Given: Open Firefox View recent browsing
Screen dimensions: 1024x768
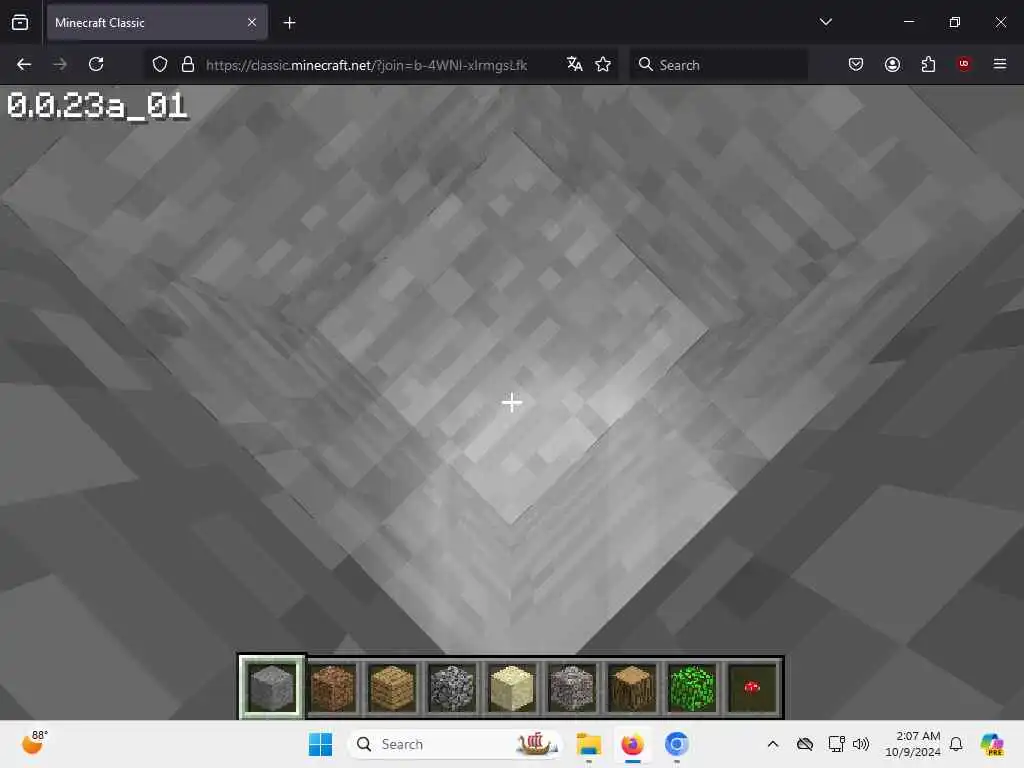Looking at the screenshot, I should point(20,23).
